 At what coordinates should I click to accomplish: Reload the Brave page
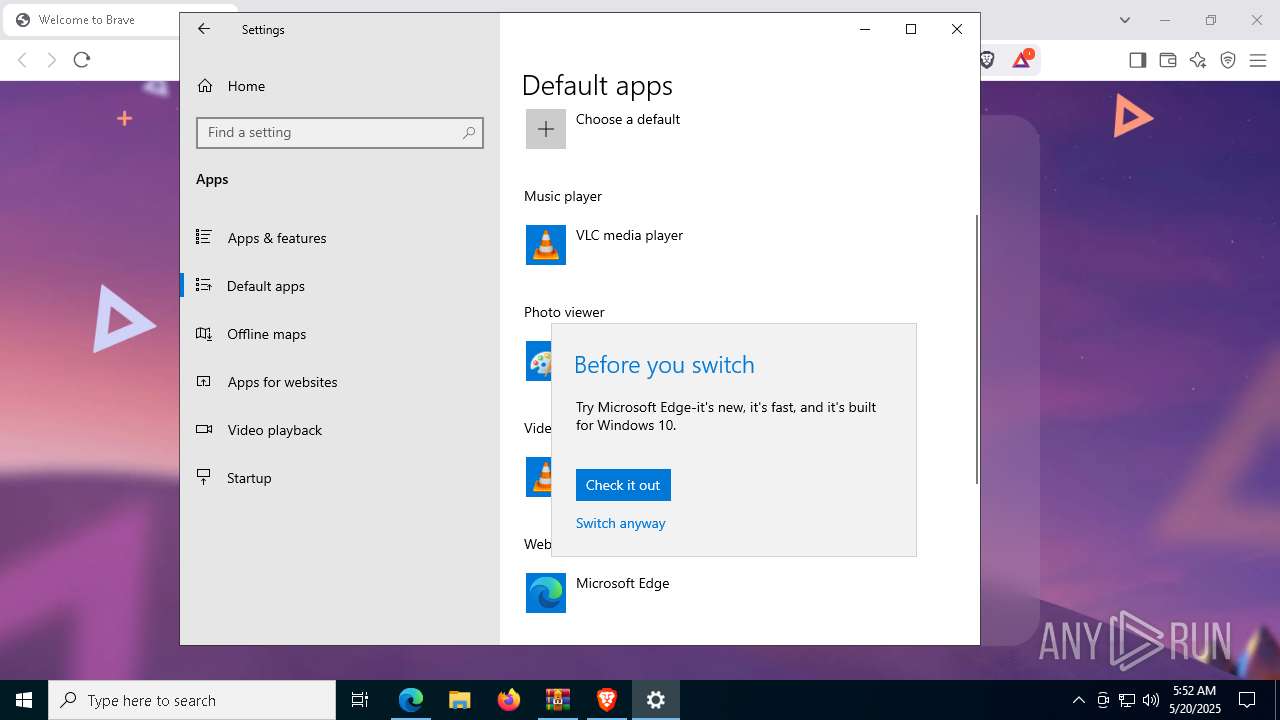coord(82,60)
